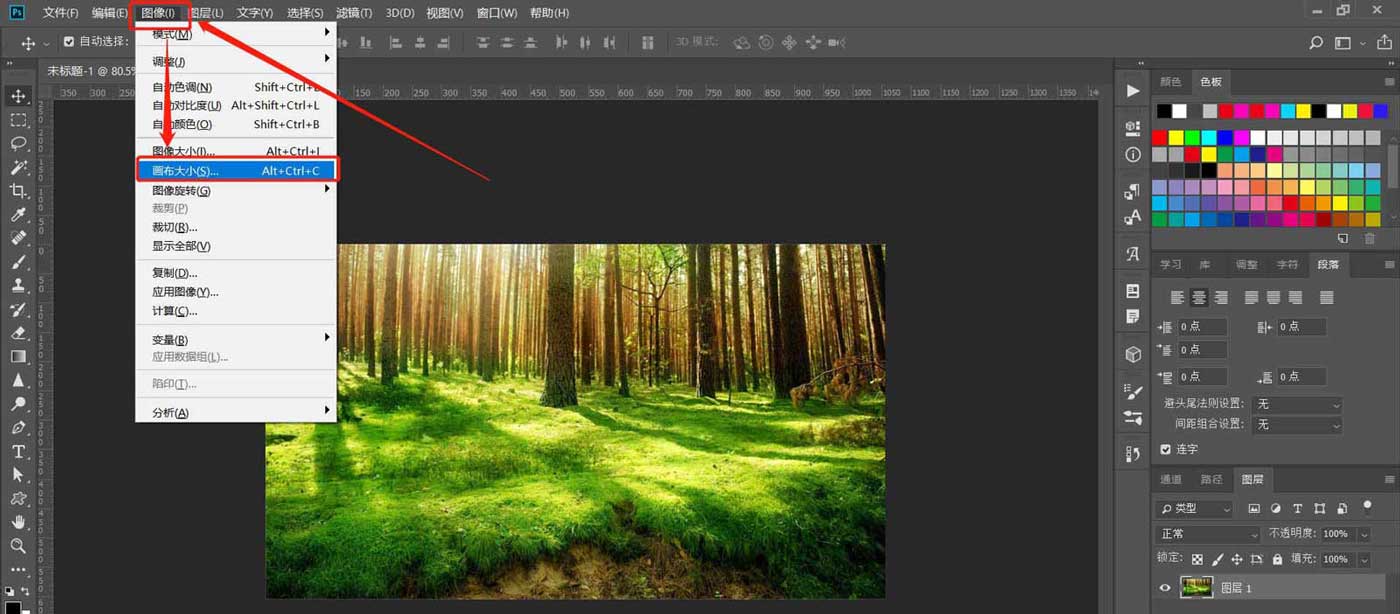The width and height of the screenshot is (1400, 614).
Task: Select the Horizontal Type tool
Action: point(18,451)
